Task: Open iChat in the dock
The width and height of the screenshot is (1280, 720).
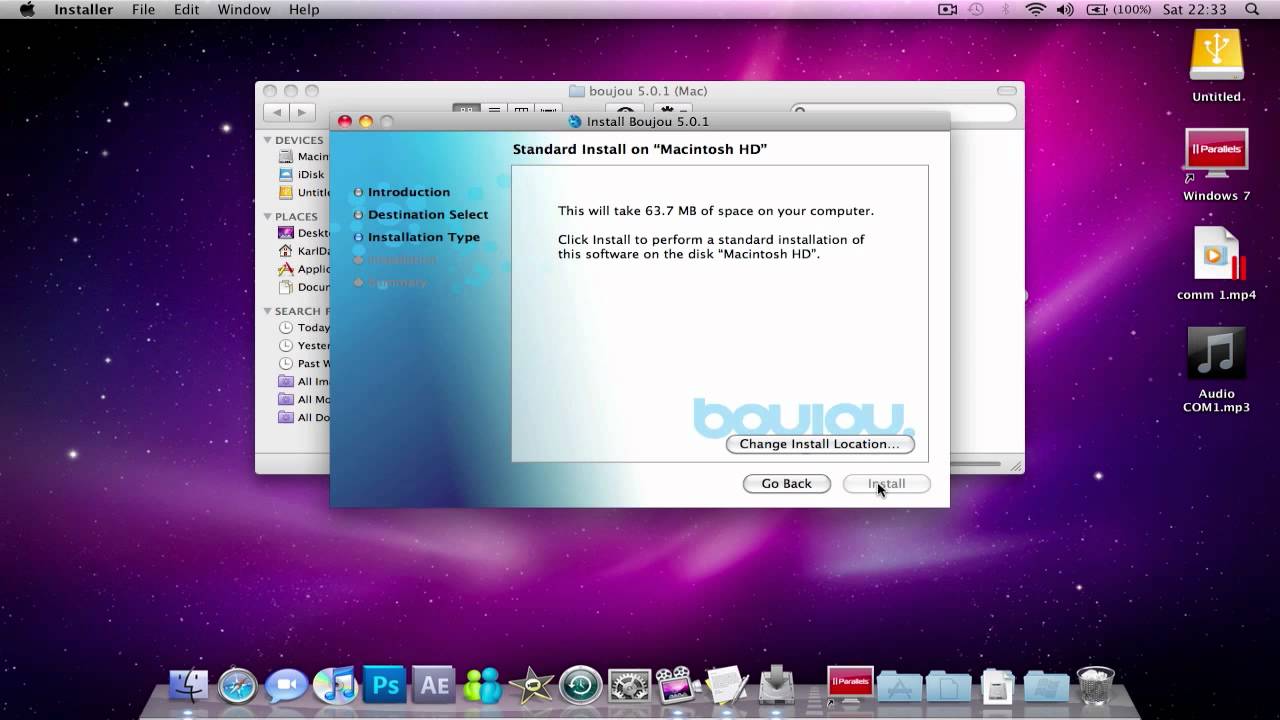Action: tap(286, 685)
